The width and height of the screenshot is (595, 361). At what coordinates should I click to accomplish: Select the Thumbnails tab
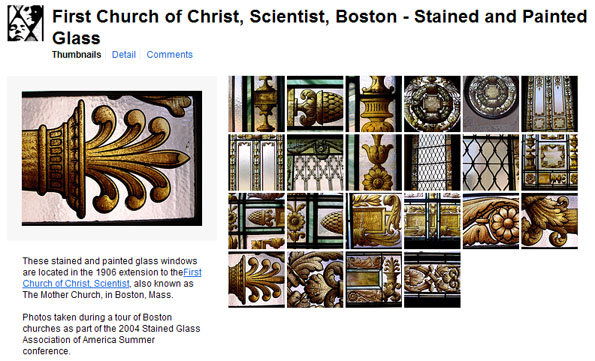pos(77,55)
